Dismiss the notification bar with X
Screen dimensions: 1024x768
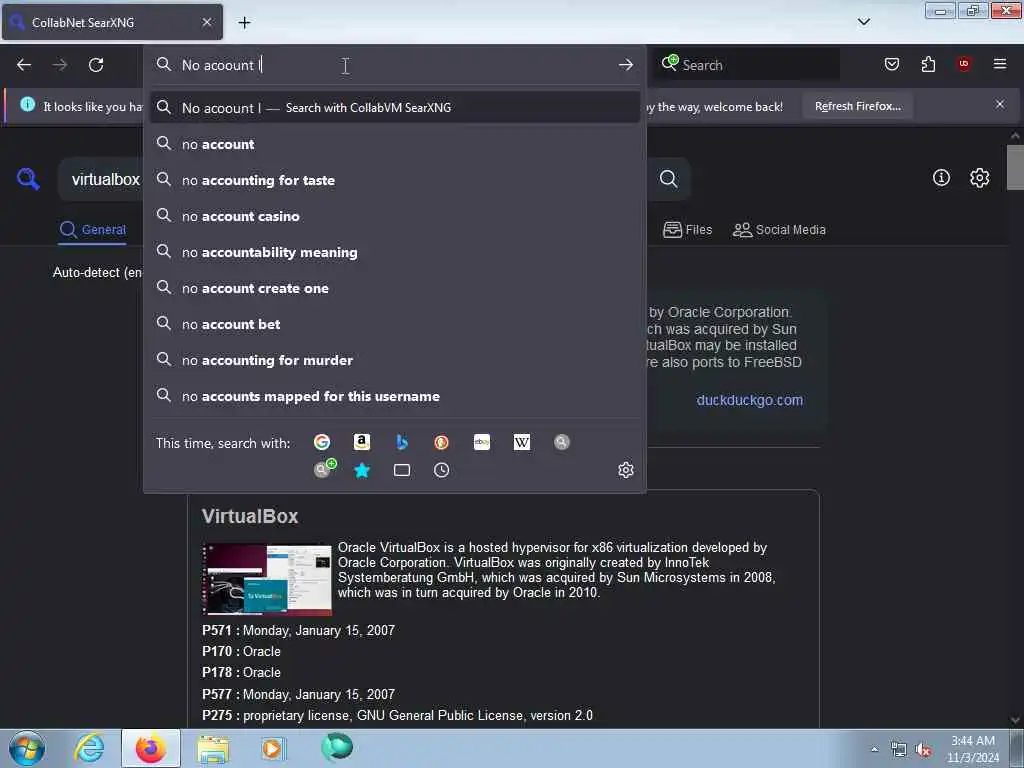pos(1000,104)
